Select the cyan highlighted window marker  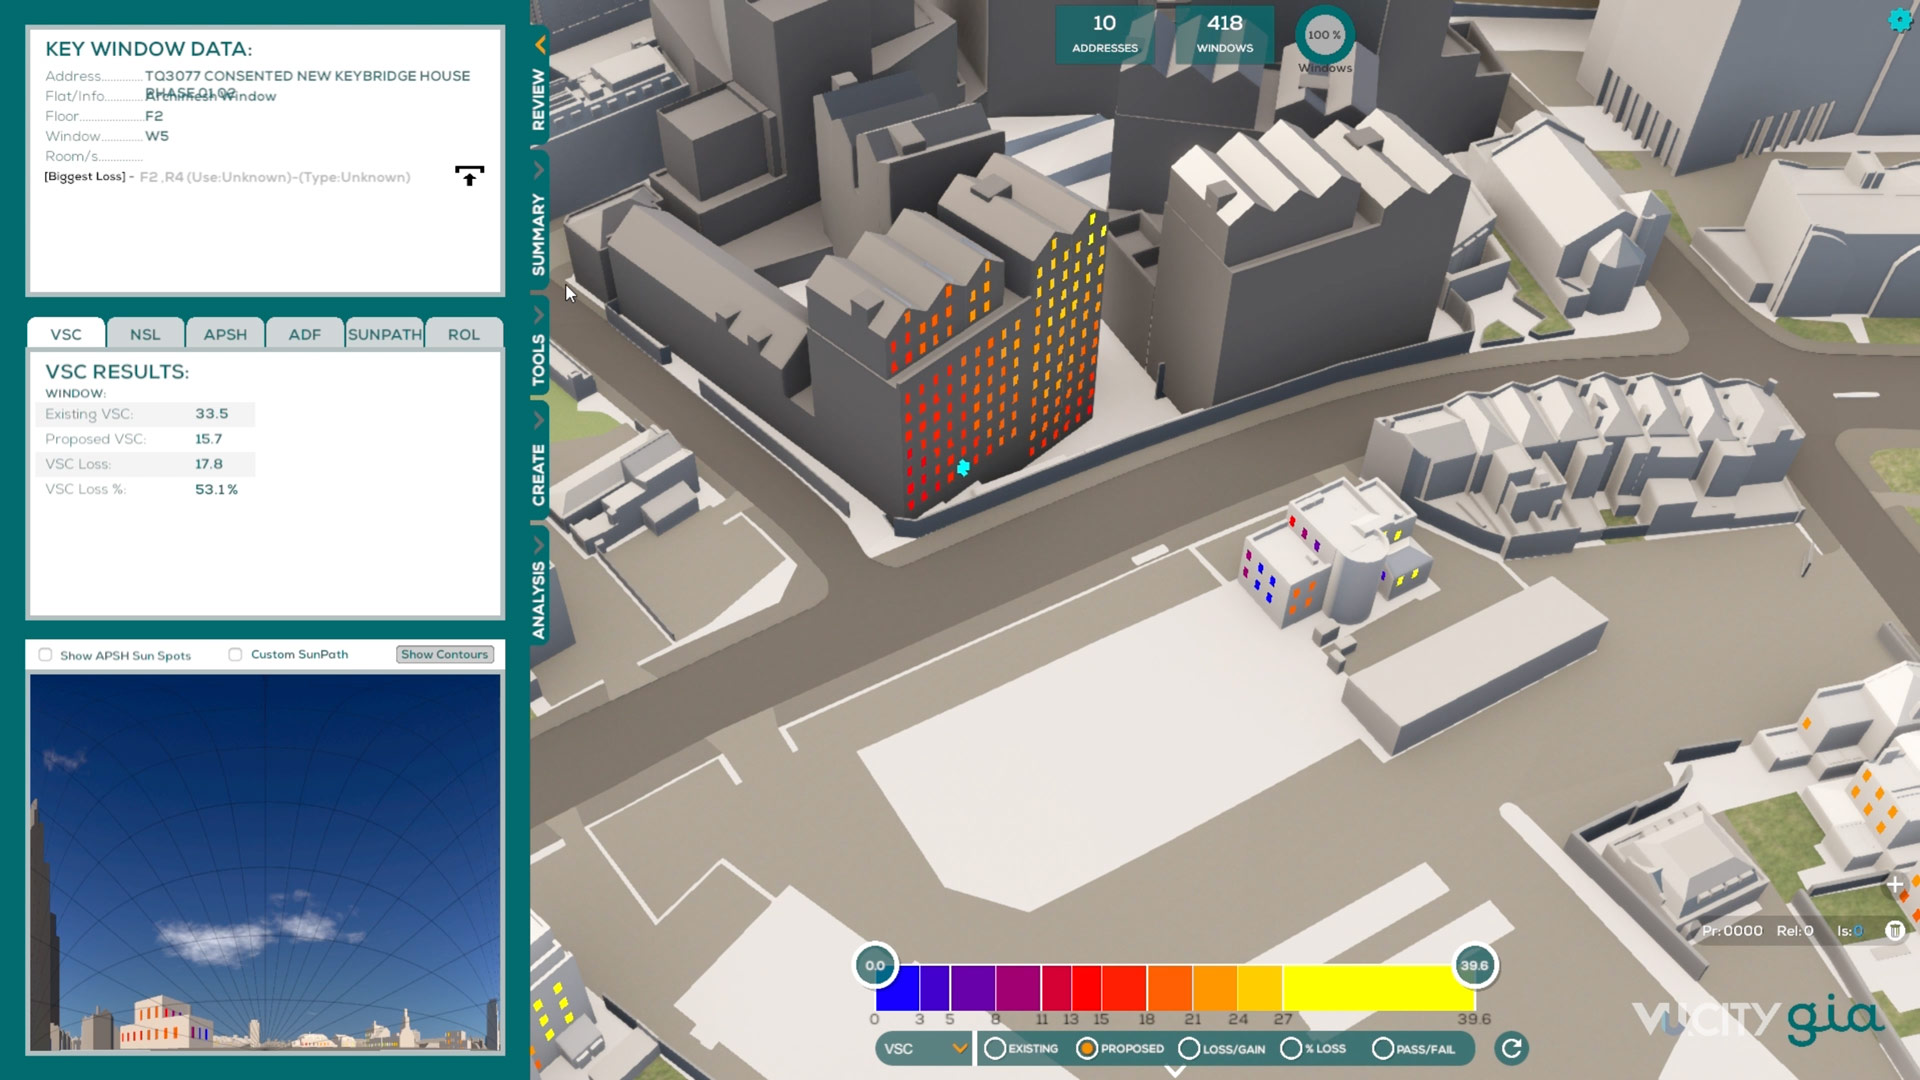coord(963,467)
